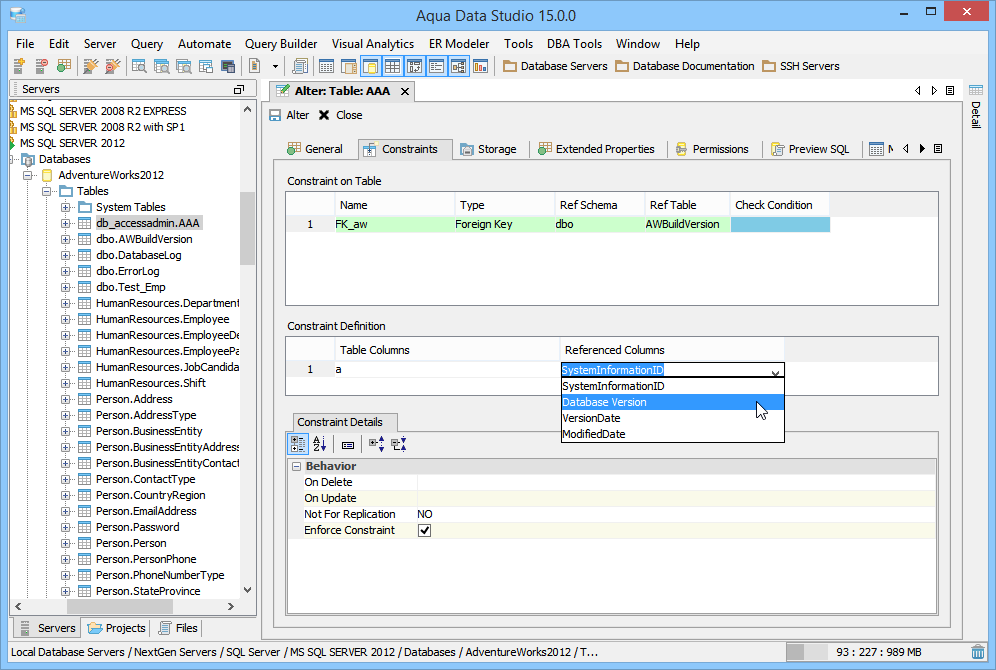The width and height of the screenshot is (996, 670).
Task: Click the collapse all properties icon
Action: pyautogui.click(x=398, y=444)
